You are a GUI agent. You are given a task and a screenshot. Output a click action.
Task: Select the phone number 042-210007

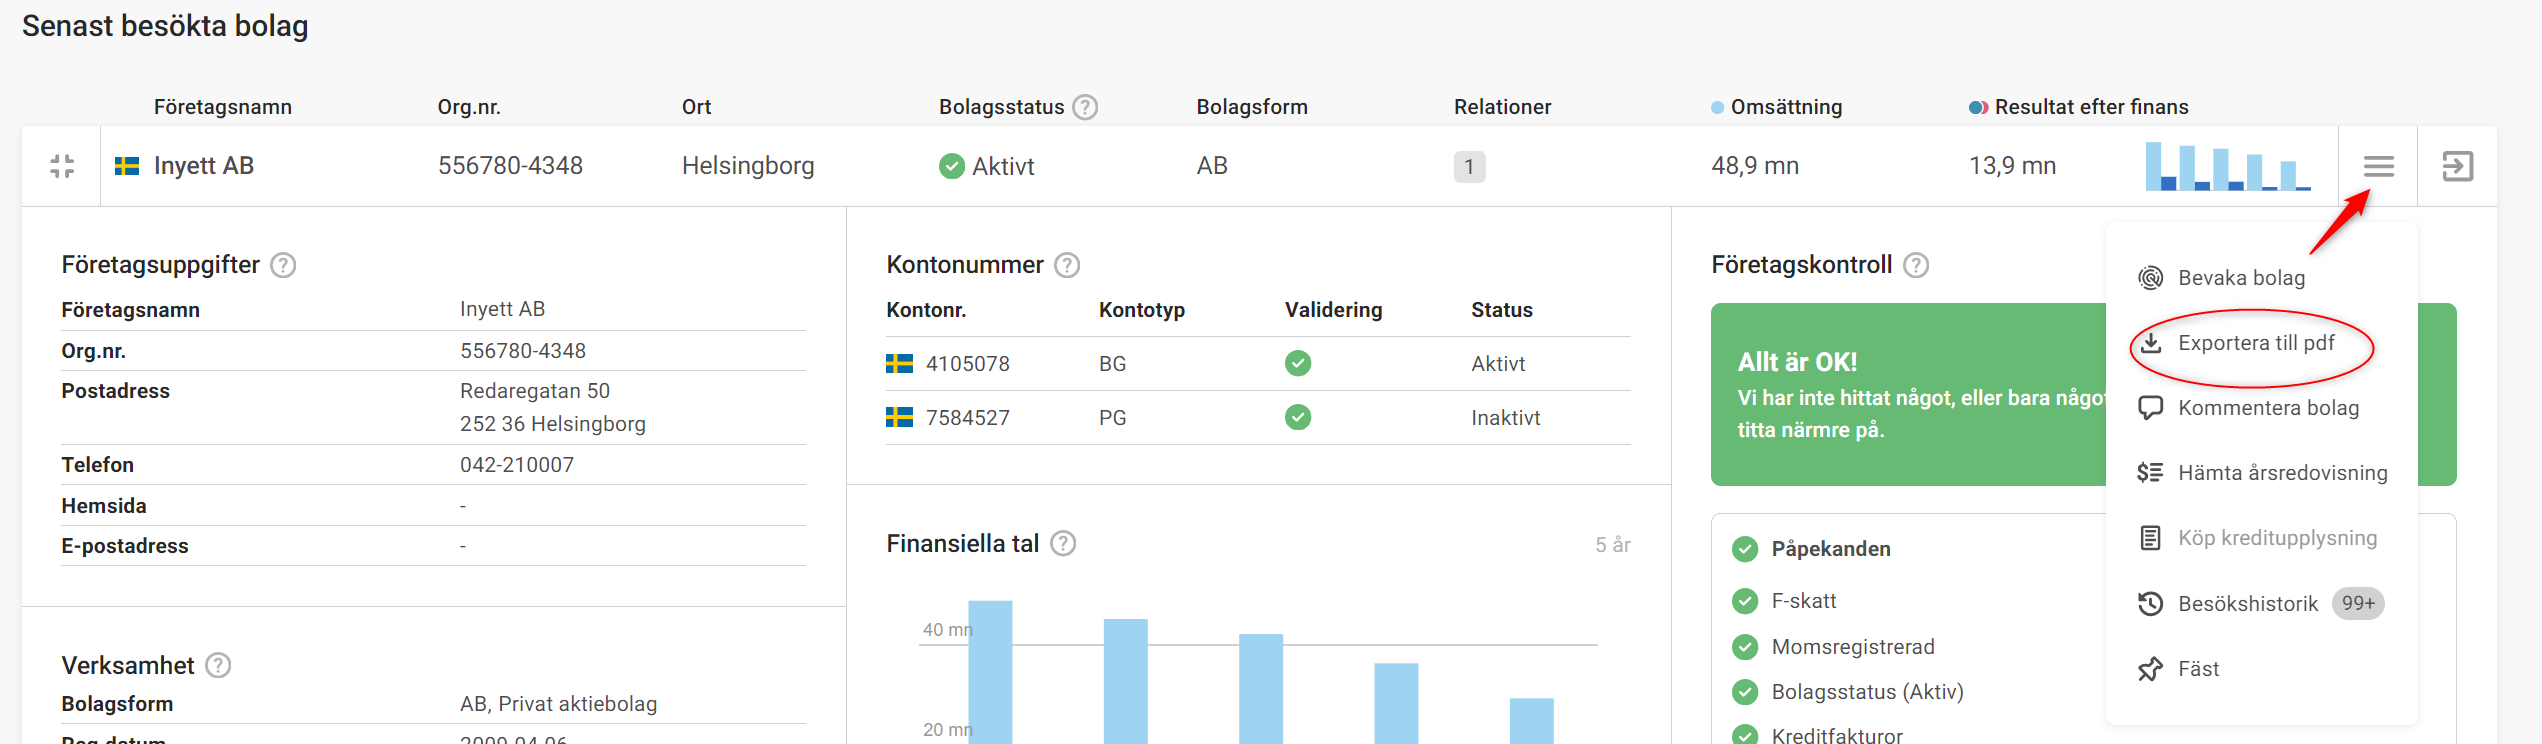pyautogui.click(x=517, y=465)
